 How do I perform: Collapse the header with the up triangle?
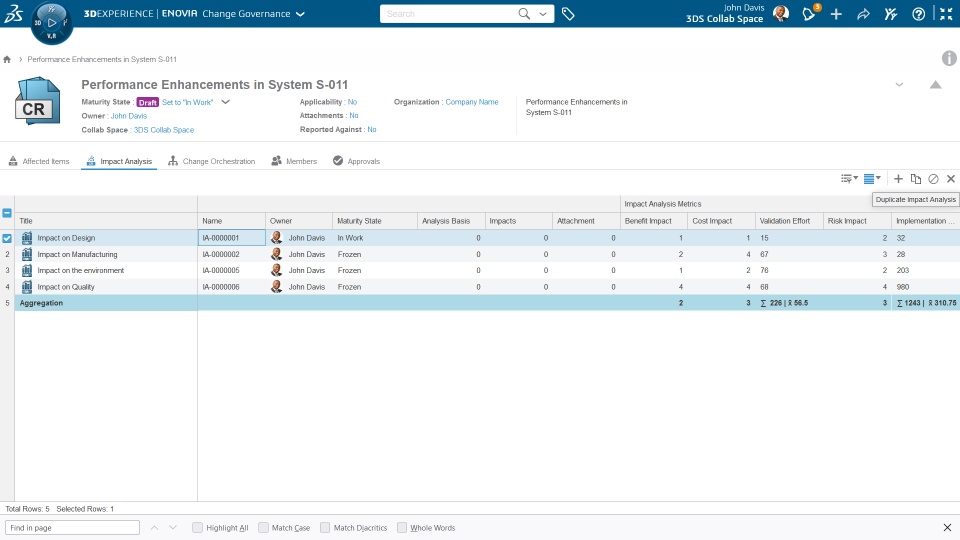coord(936,84)
